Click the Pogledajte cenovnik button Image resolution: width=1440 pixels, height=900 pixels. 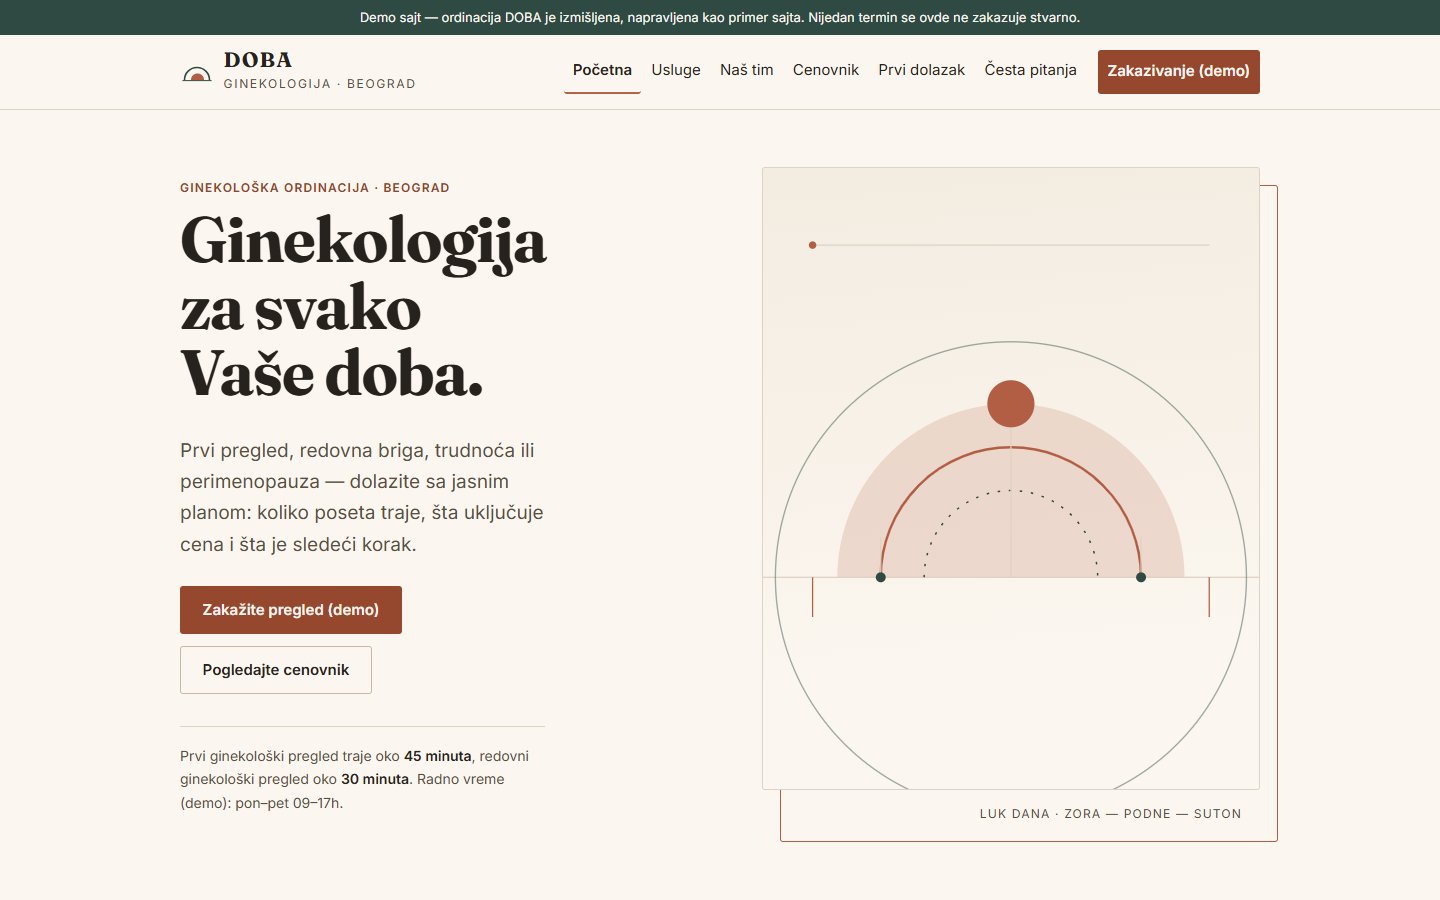tap(276, 670)
